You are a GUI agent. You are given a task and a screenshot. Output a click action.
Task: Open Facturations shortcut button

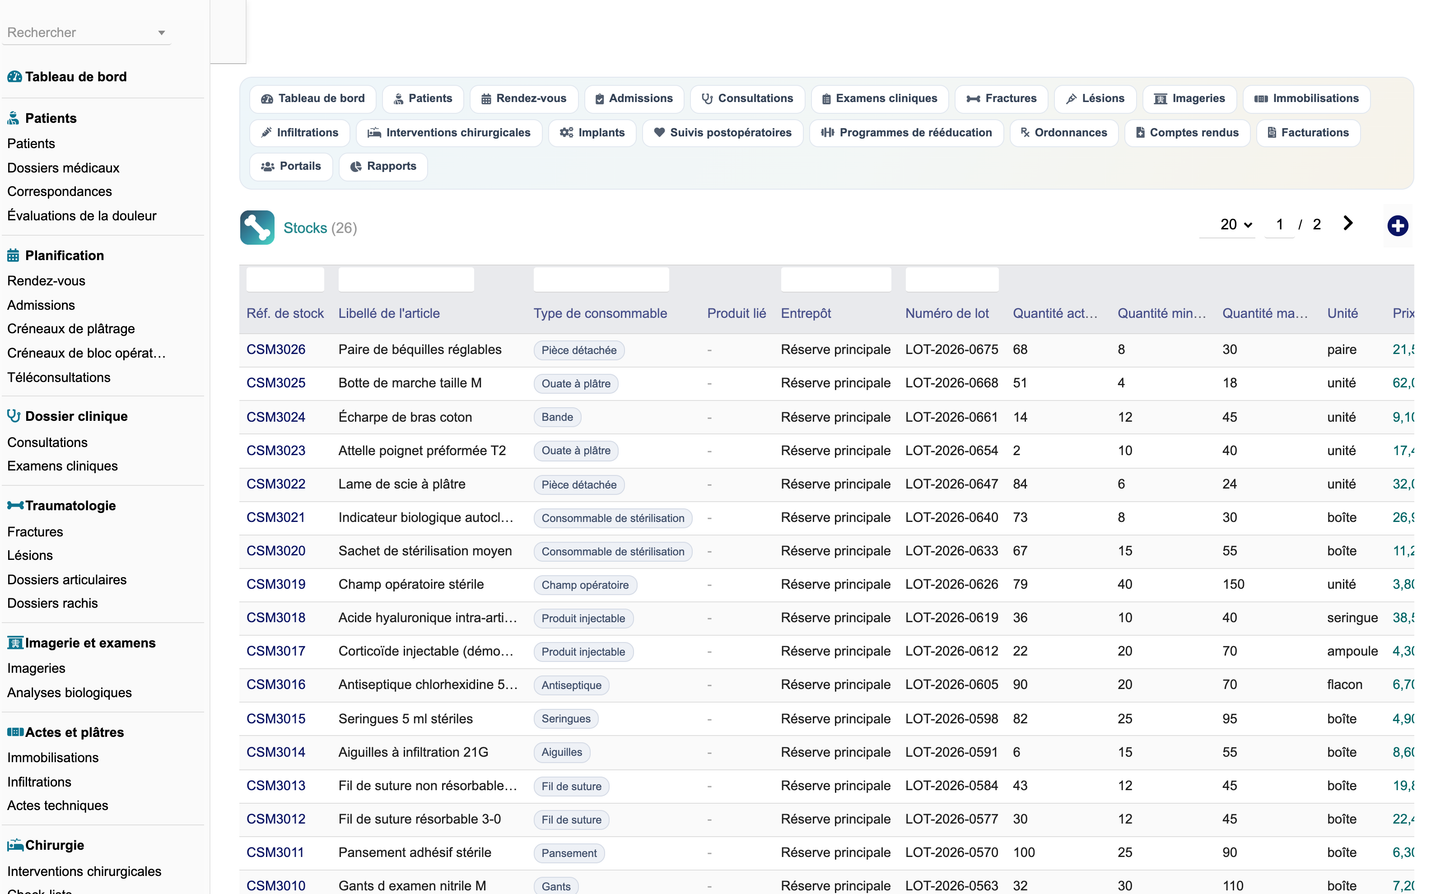[1308, 133]
